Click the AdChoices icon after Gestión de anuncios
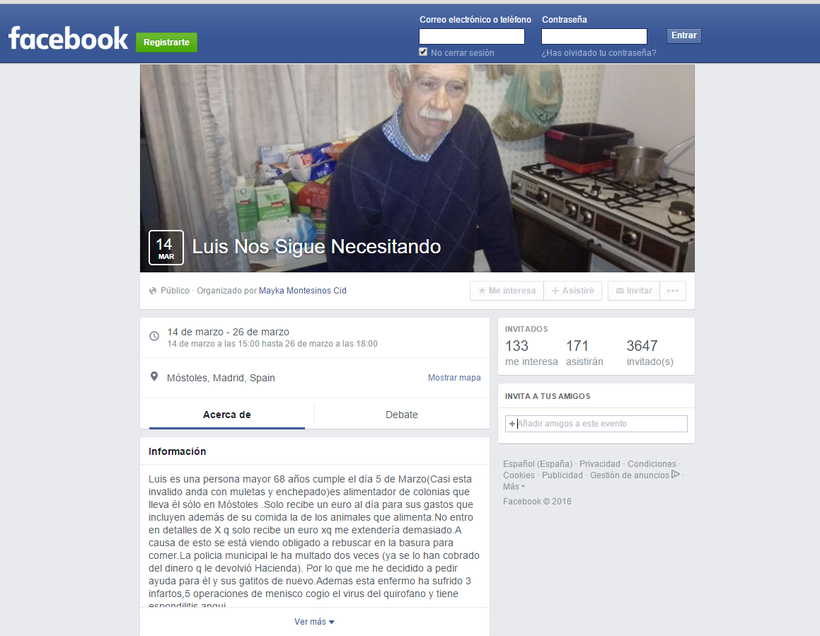 pyautogui.click(x=675, y=474)
